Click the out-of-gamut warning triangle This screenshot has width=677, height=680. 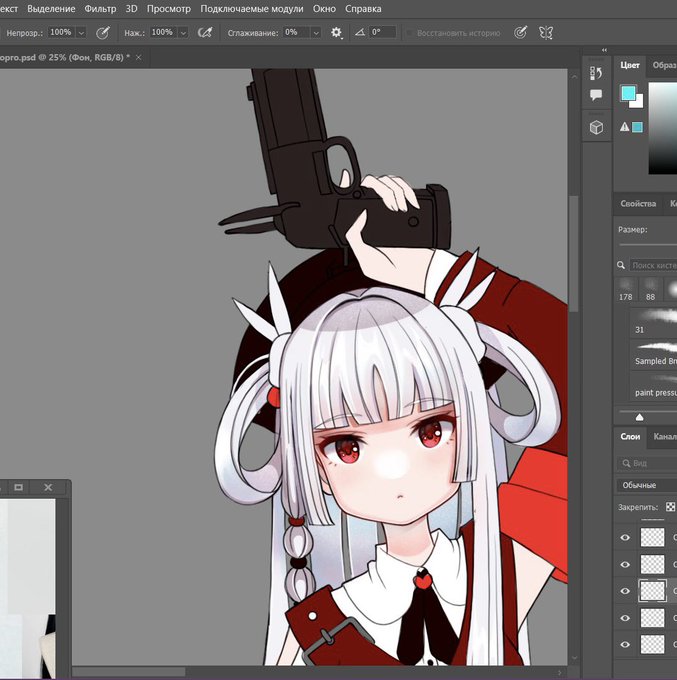[625, 127]
